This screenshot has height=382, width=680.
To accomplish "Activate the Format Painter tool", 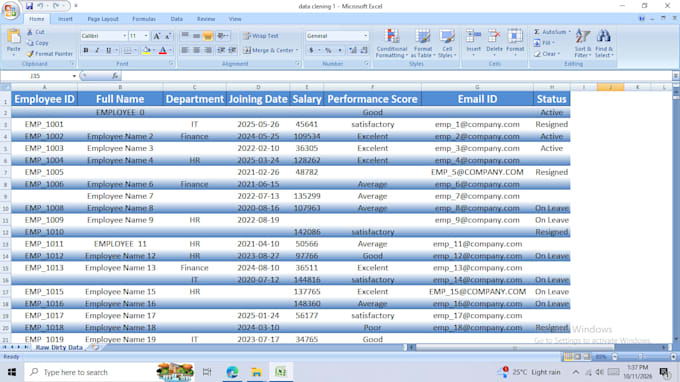I will point(49,54).
